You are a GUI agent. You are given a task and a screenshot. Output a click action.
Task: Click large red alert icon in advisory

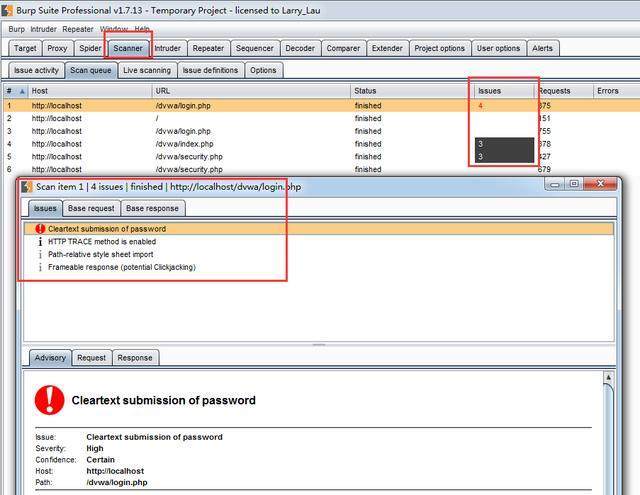[x=49, y=400]
